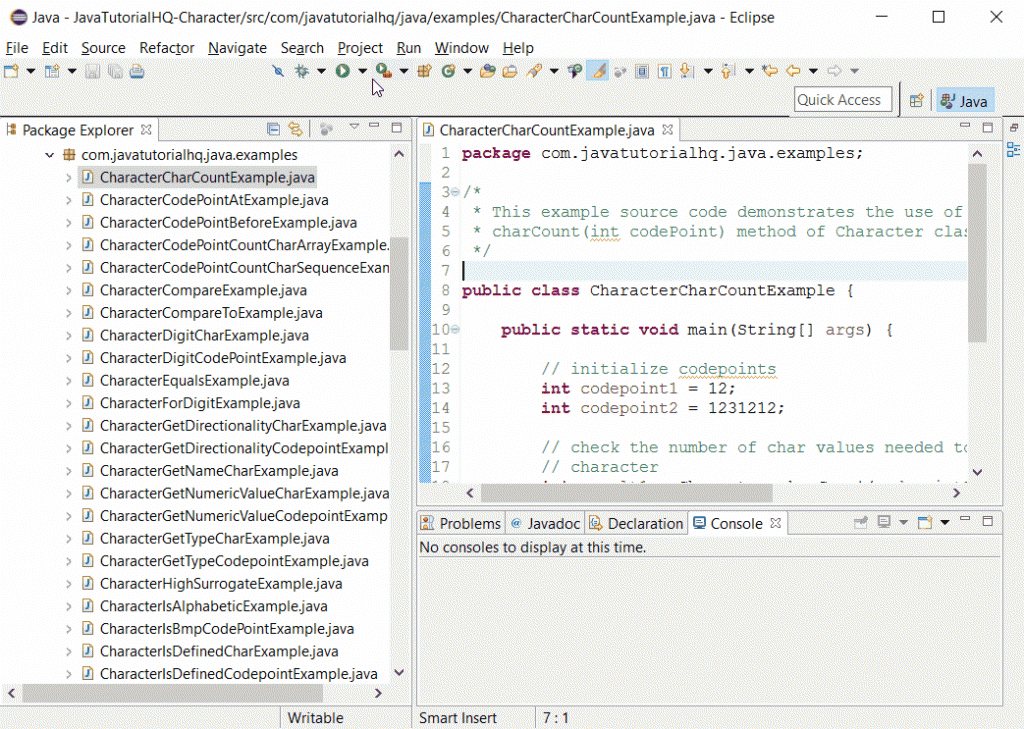The height and width of the screenshot is (729, 1024).
Task: Open the Navigate menu
Action: (237, 48)
